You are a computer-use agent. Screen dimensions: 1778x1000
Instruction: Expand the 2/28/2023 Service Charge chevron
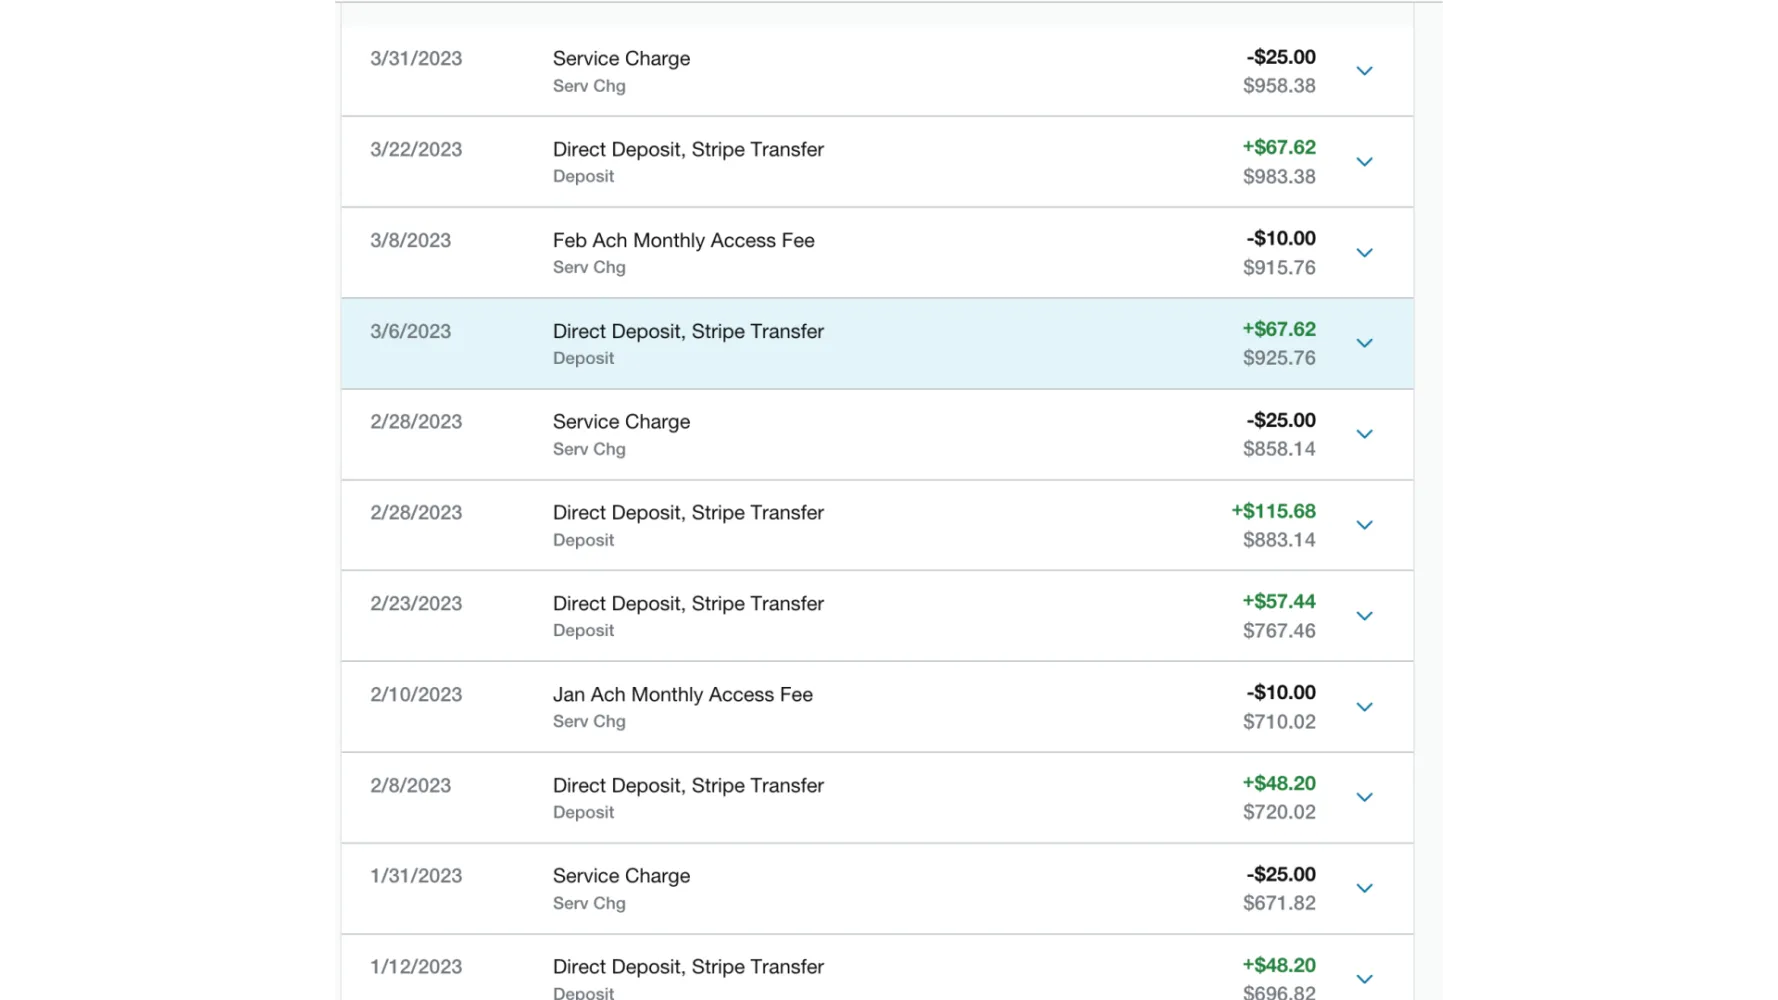[x=1364, y=434]
